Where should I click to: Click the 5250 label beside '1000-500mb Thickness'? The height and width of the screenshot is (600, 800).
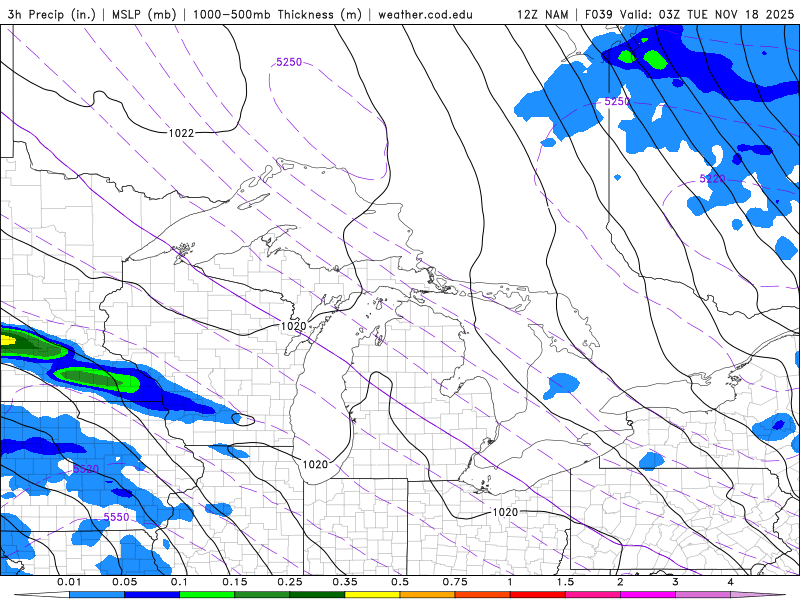point(289,62)
